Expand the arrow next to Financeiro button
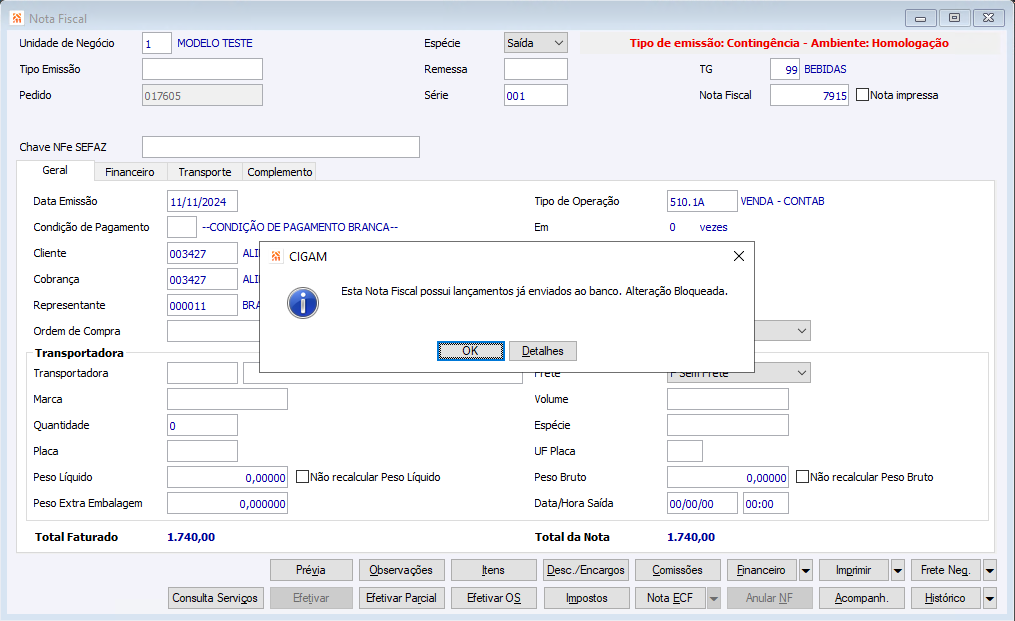This screenshot has height=621, width=1015. pyautogui.click(x=806, y=570)
